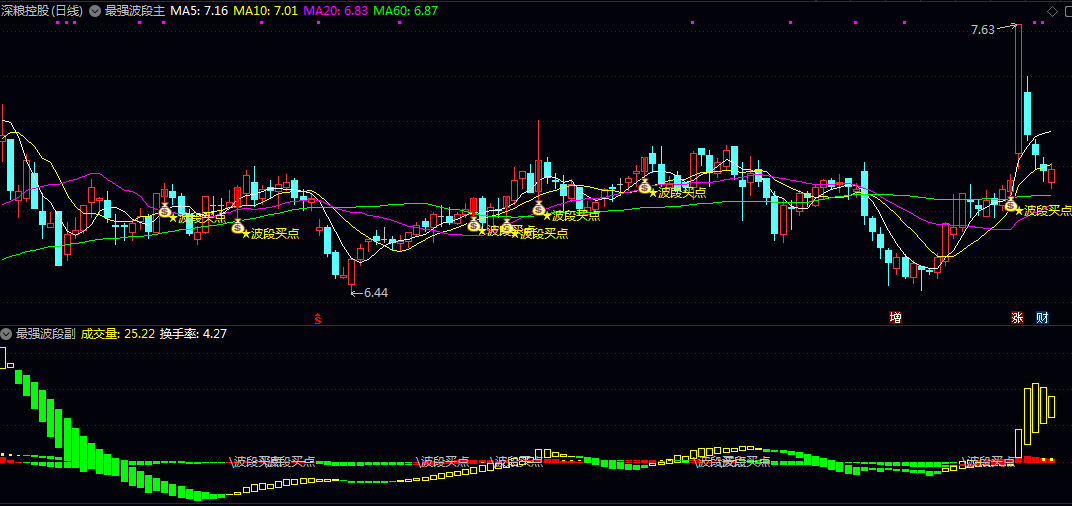Select the yellow MA10: 7.01 label

[265, 11]
